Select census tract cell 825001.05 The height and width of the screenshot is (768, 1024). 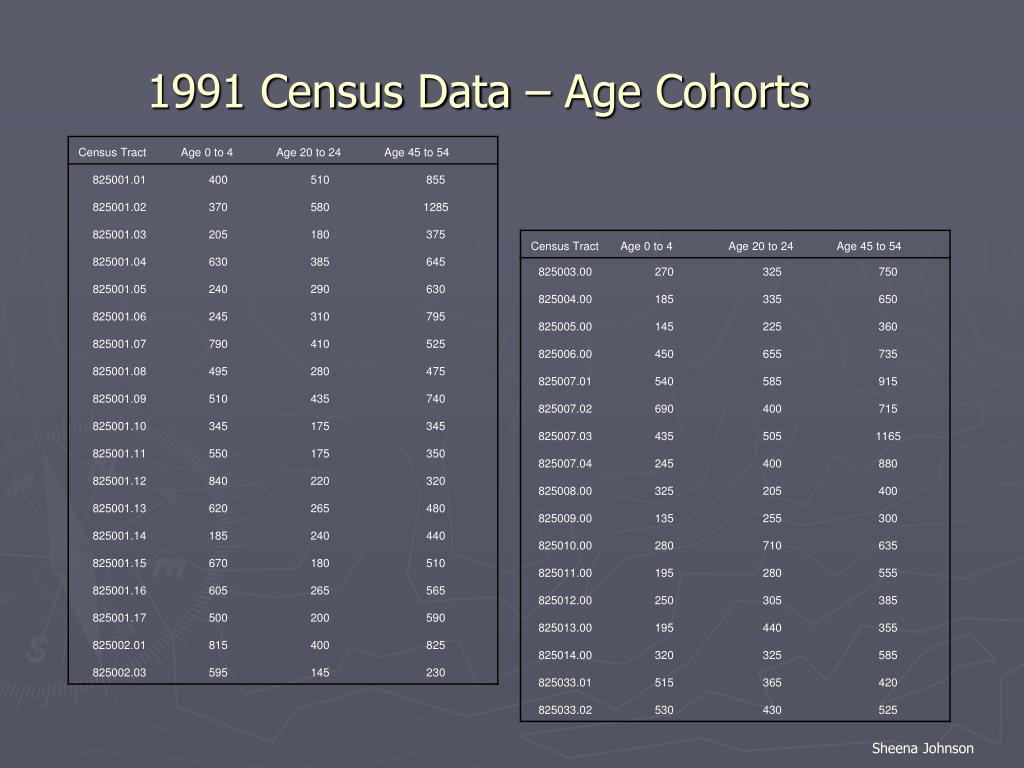click(119, 289)
